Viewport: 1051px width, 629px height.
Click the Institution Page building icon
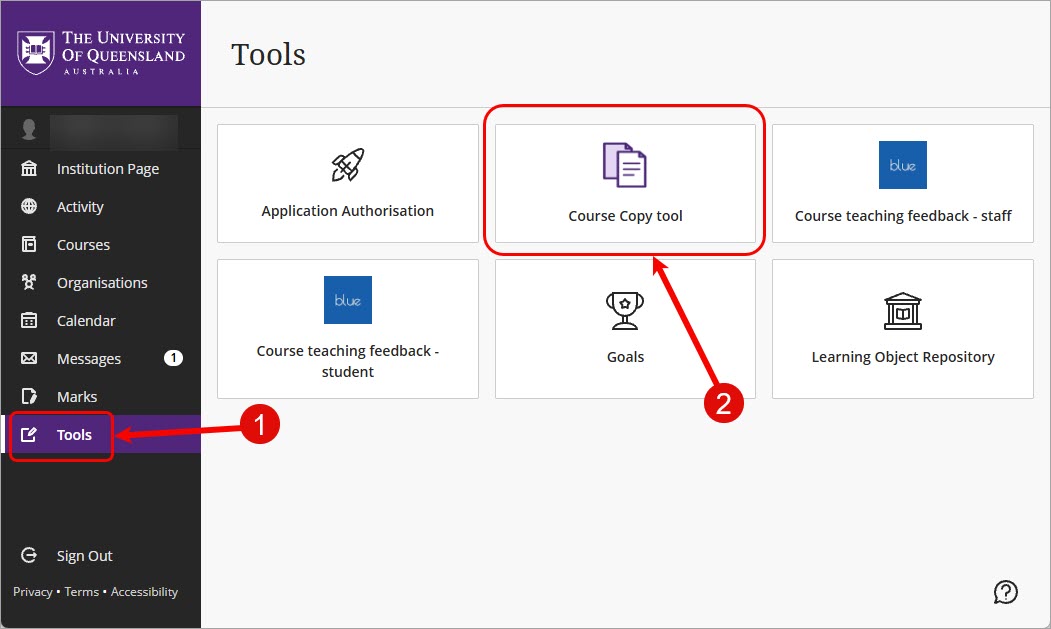pyautogui.click(x=29, y=168)
